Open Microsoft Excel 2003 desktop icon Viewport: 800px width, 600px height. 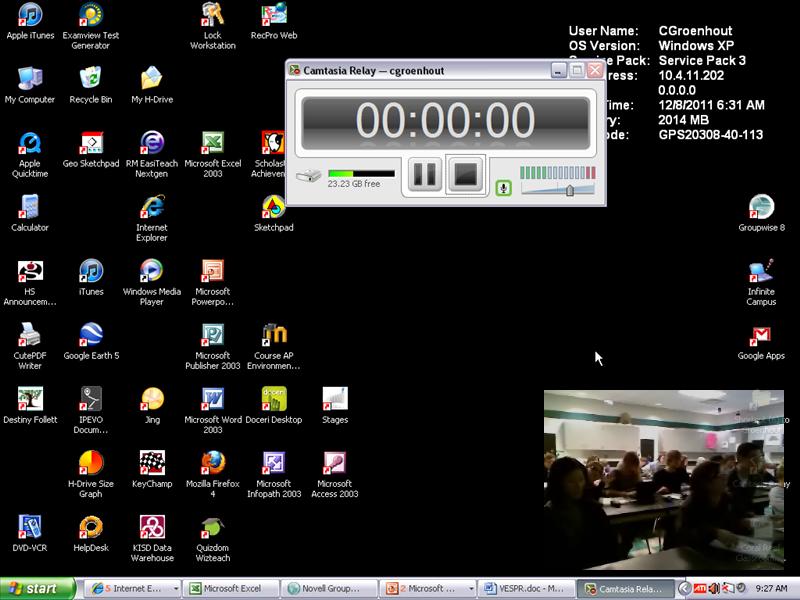(x=213, y=155)
